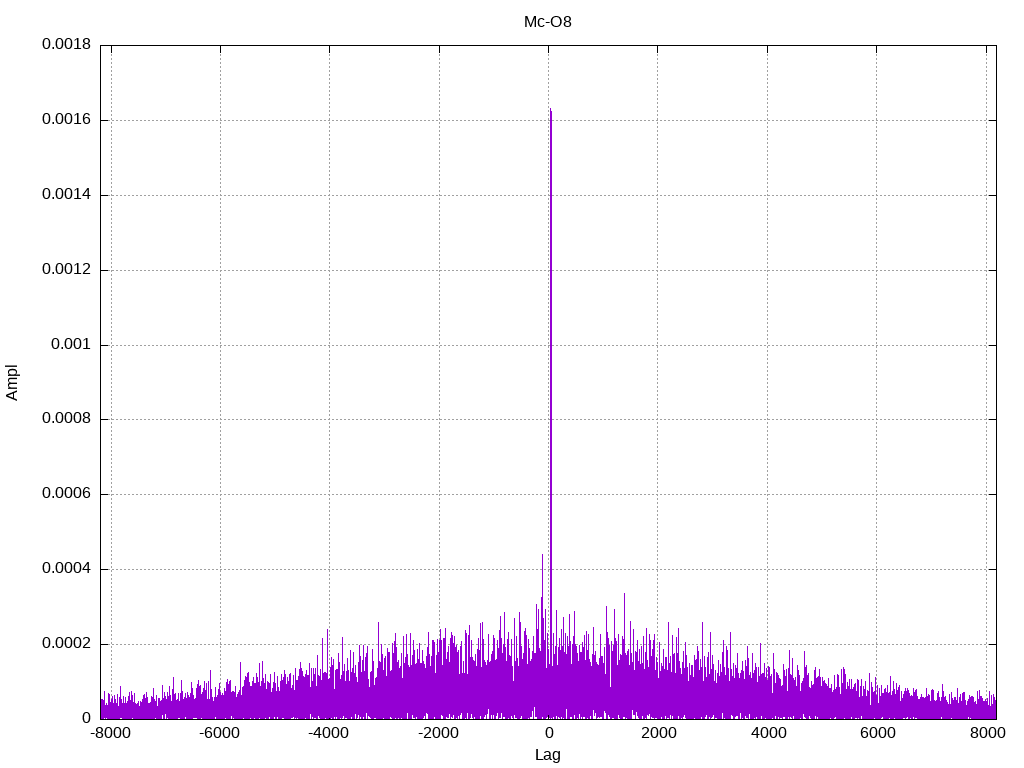Click x-axis tick label 4000
The width and height of the screenshot is (1024, 768).
pos(768,733)
